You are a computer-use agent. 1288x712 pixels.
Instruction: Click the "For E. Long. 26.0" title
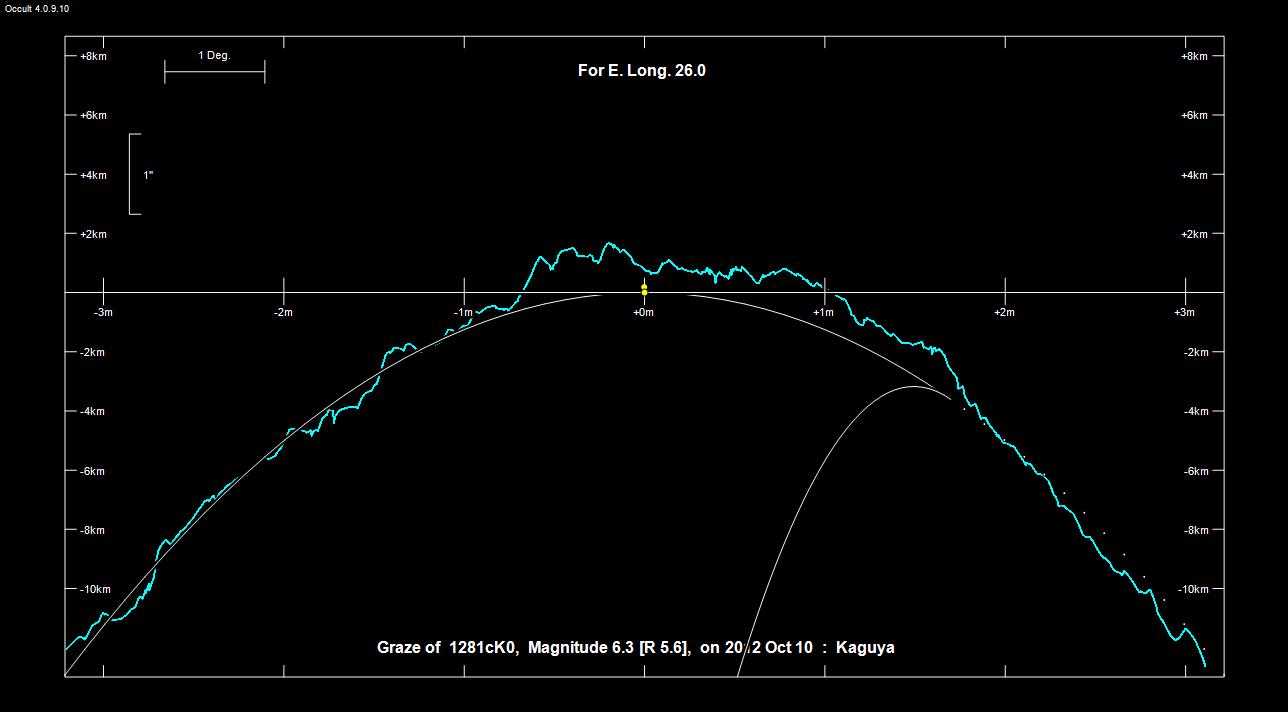(641, 71)
